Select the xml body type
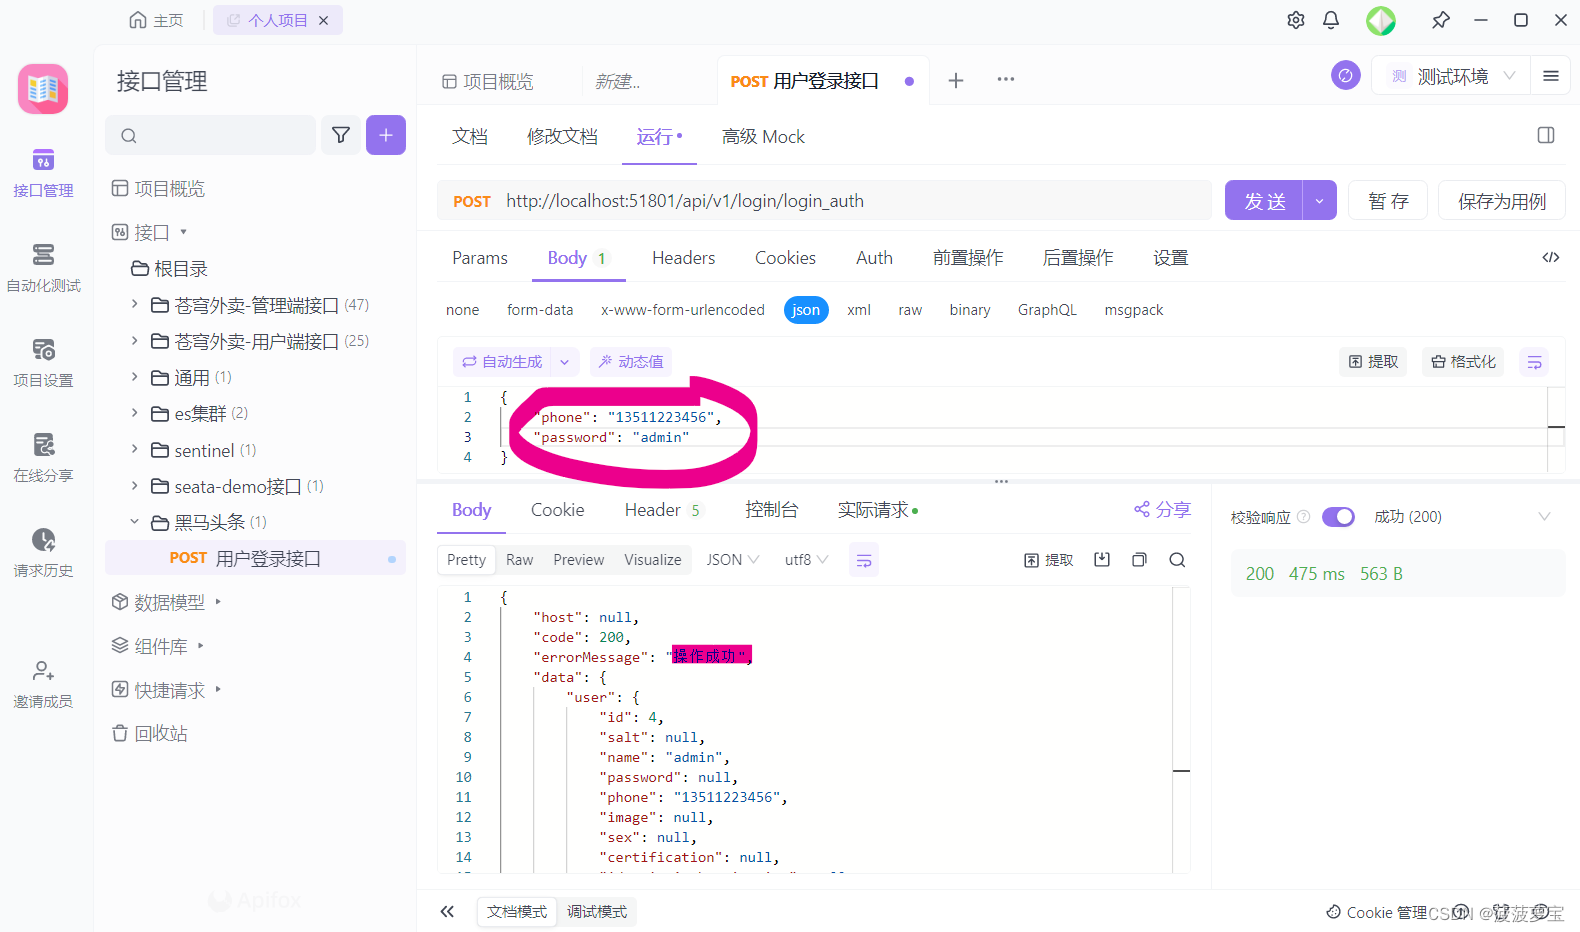 click(x=859, y=310)
